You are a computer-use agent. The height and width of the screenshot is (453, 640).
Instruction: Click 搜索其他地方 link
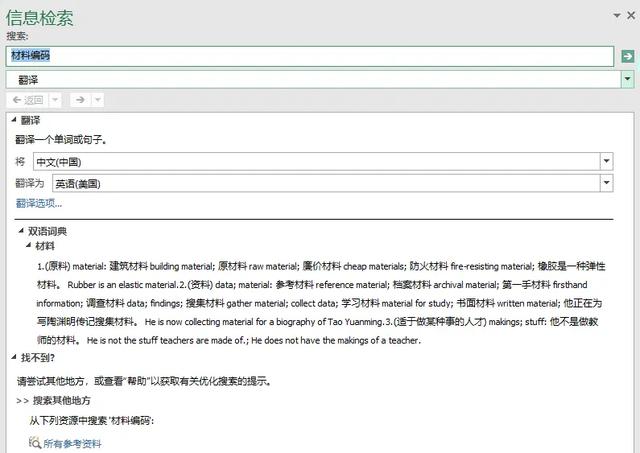tap(62, 400)
